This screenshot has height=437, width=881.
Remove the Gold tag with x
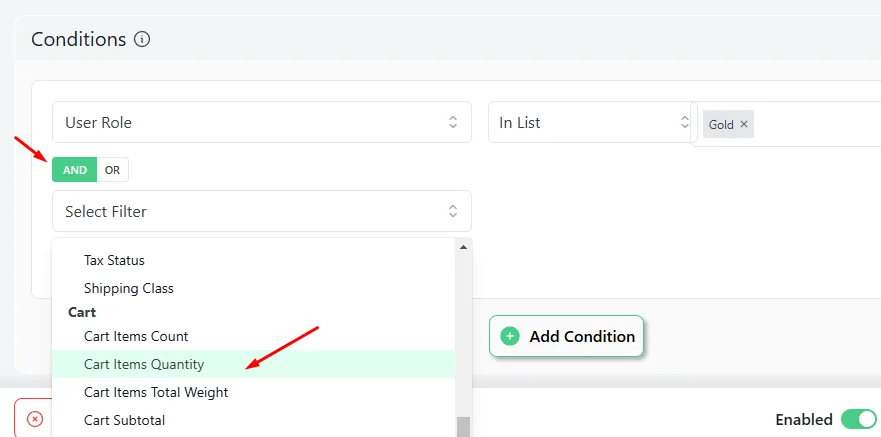743,124
